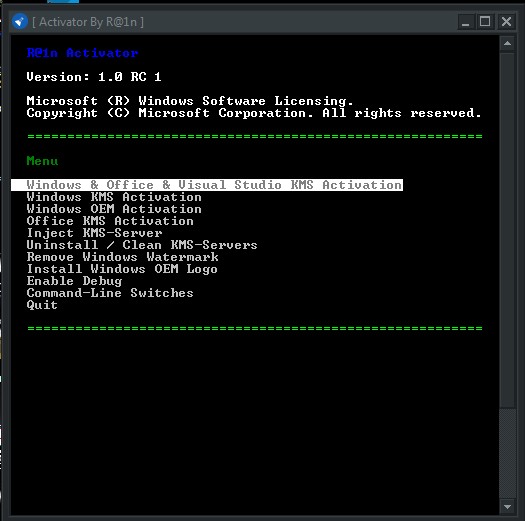The width and height of the screenshot is (525, 521).
Task: Click the Version: 1.0 RC 1 text
Action: pyautogui.click(x=94, y=77)
